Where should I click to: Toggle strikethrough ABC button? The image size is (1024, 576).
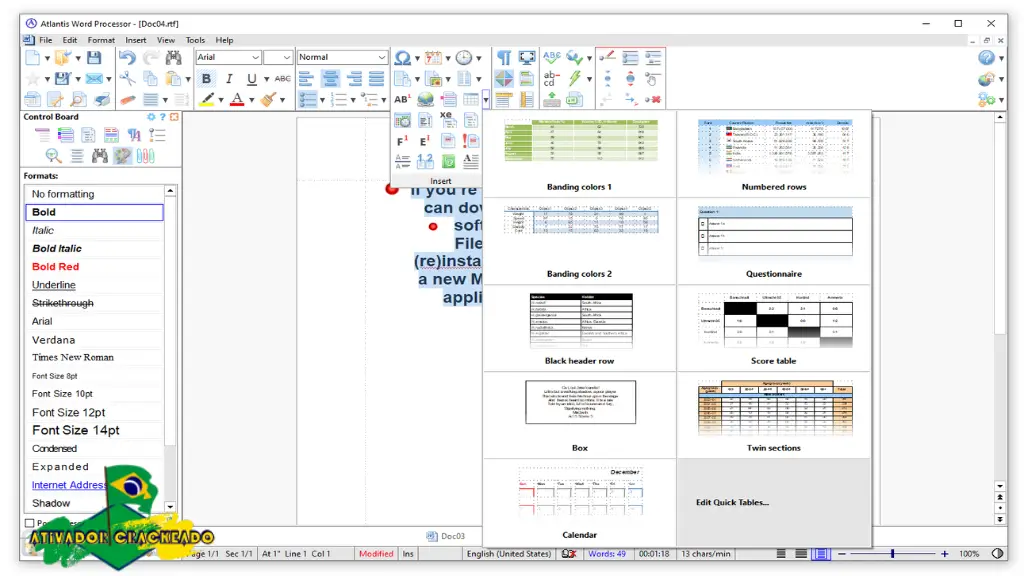[x=282, y=79]
